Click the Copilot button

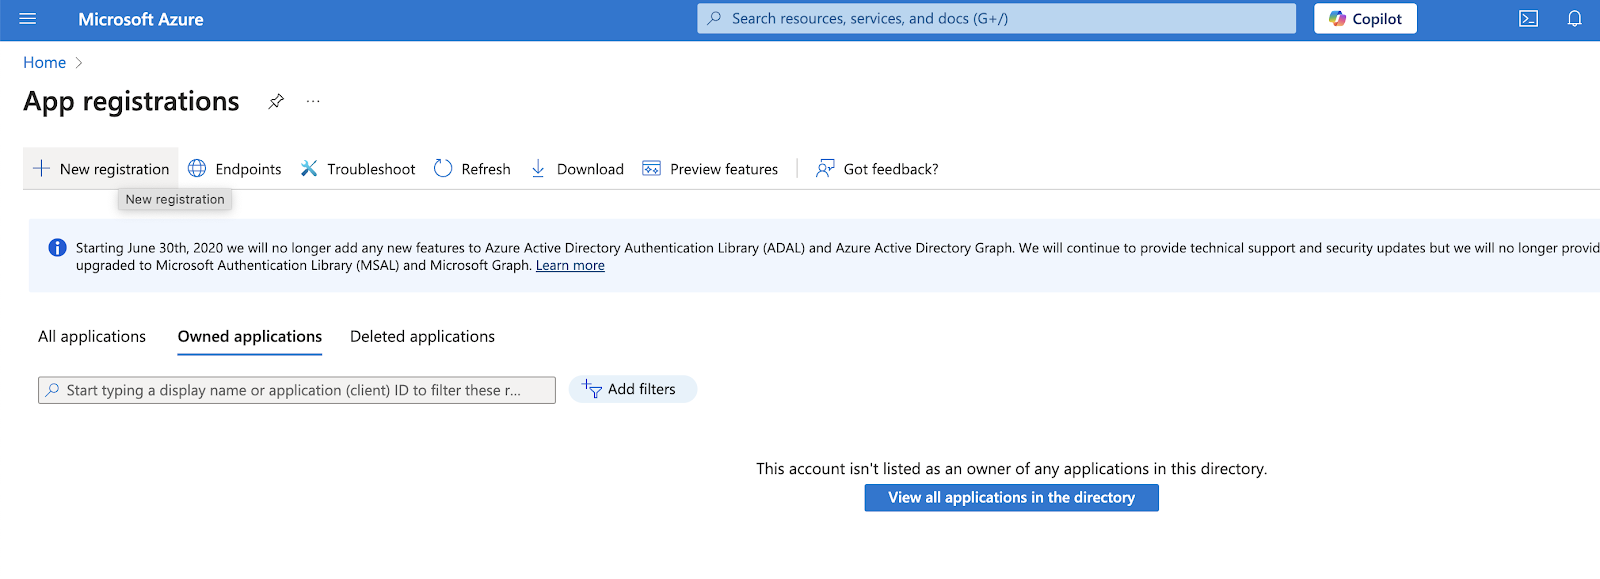point(1365,19)
